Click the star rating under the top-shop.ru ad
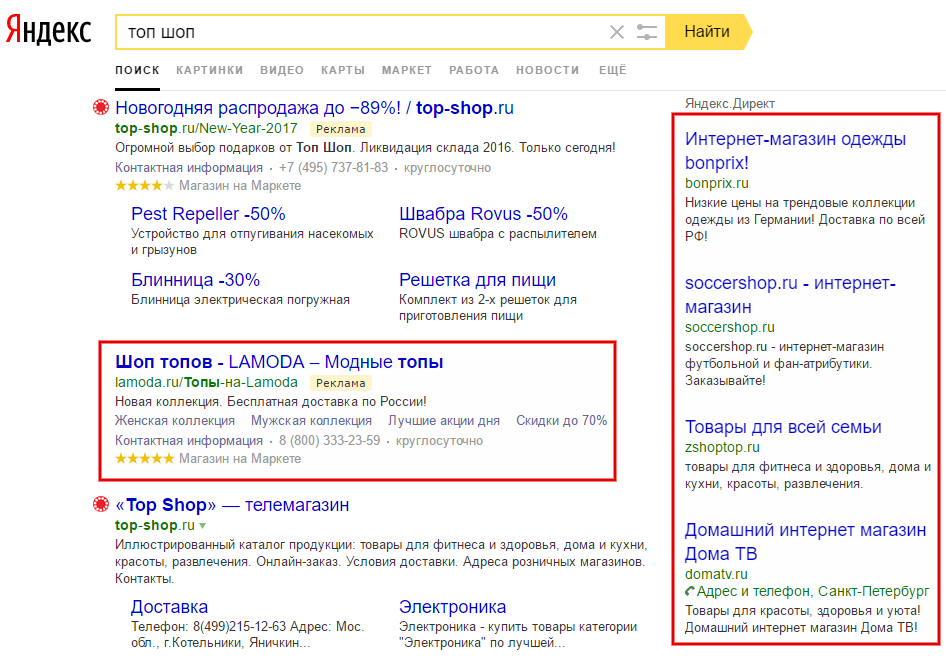Screen dimensions: 946x656 pos(145,186)
